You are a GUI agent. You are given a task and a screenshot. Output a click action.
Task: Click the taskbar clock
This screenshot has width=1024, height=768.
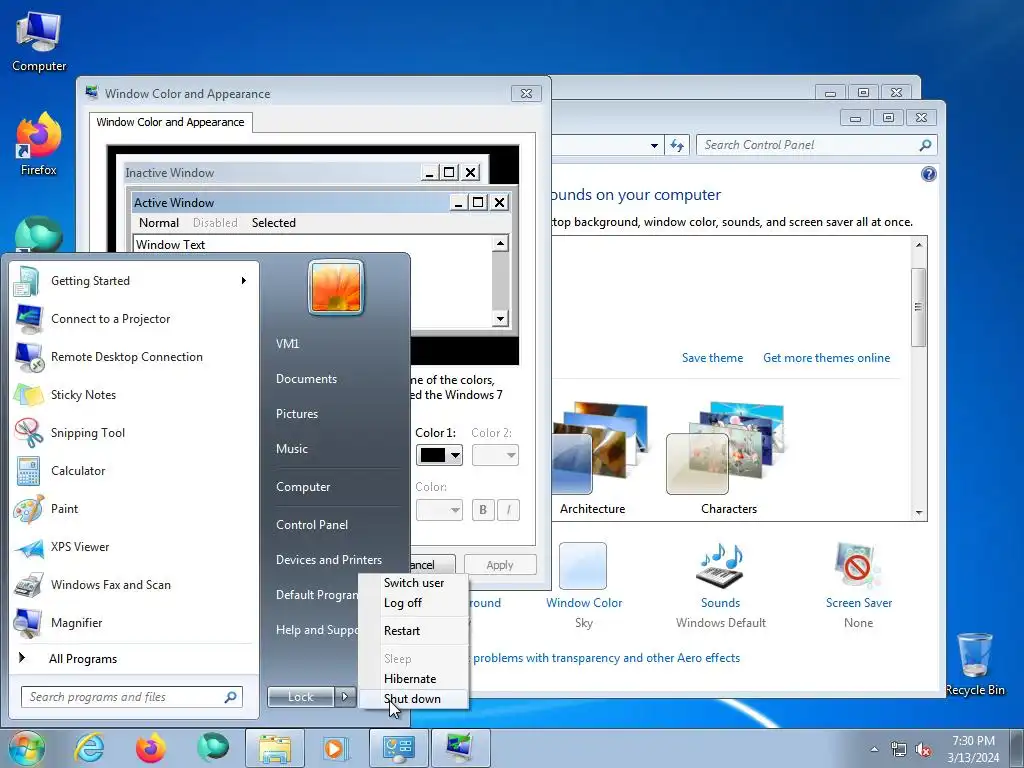click(x=973, y=749)
